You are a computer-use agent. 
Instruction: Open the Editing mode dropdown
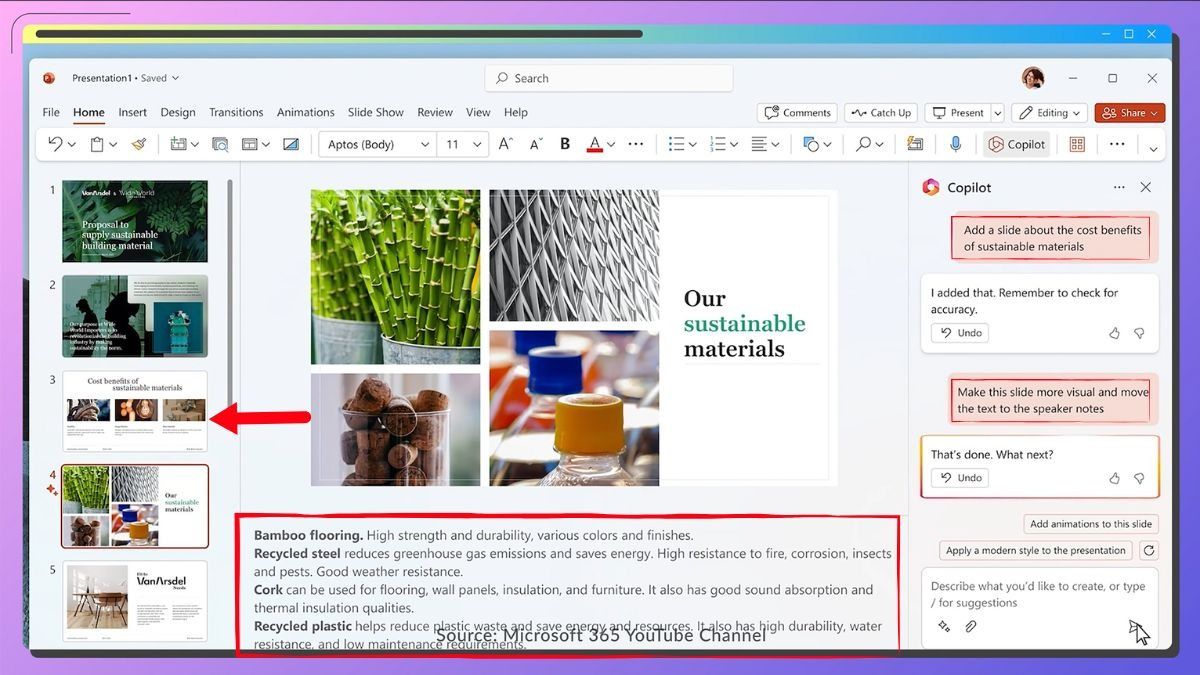1049,112
